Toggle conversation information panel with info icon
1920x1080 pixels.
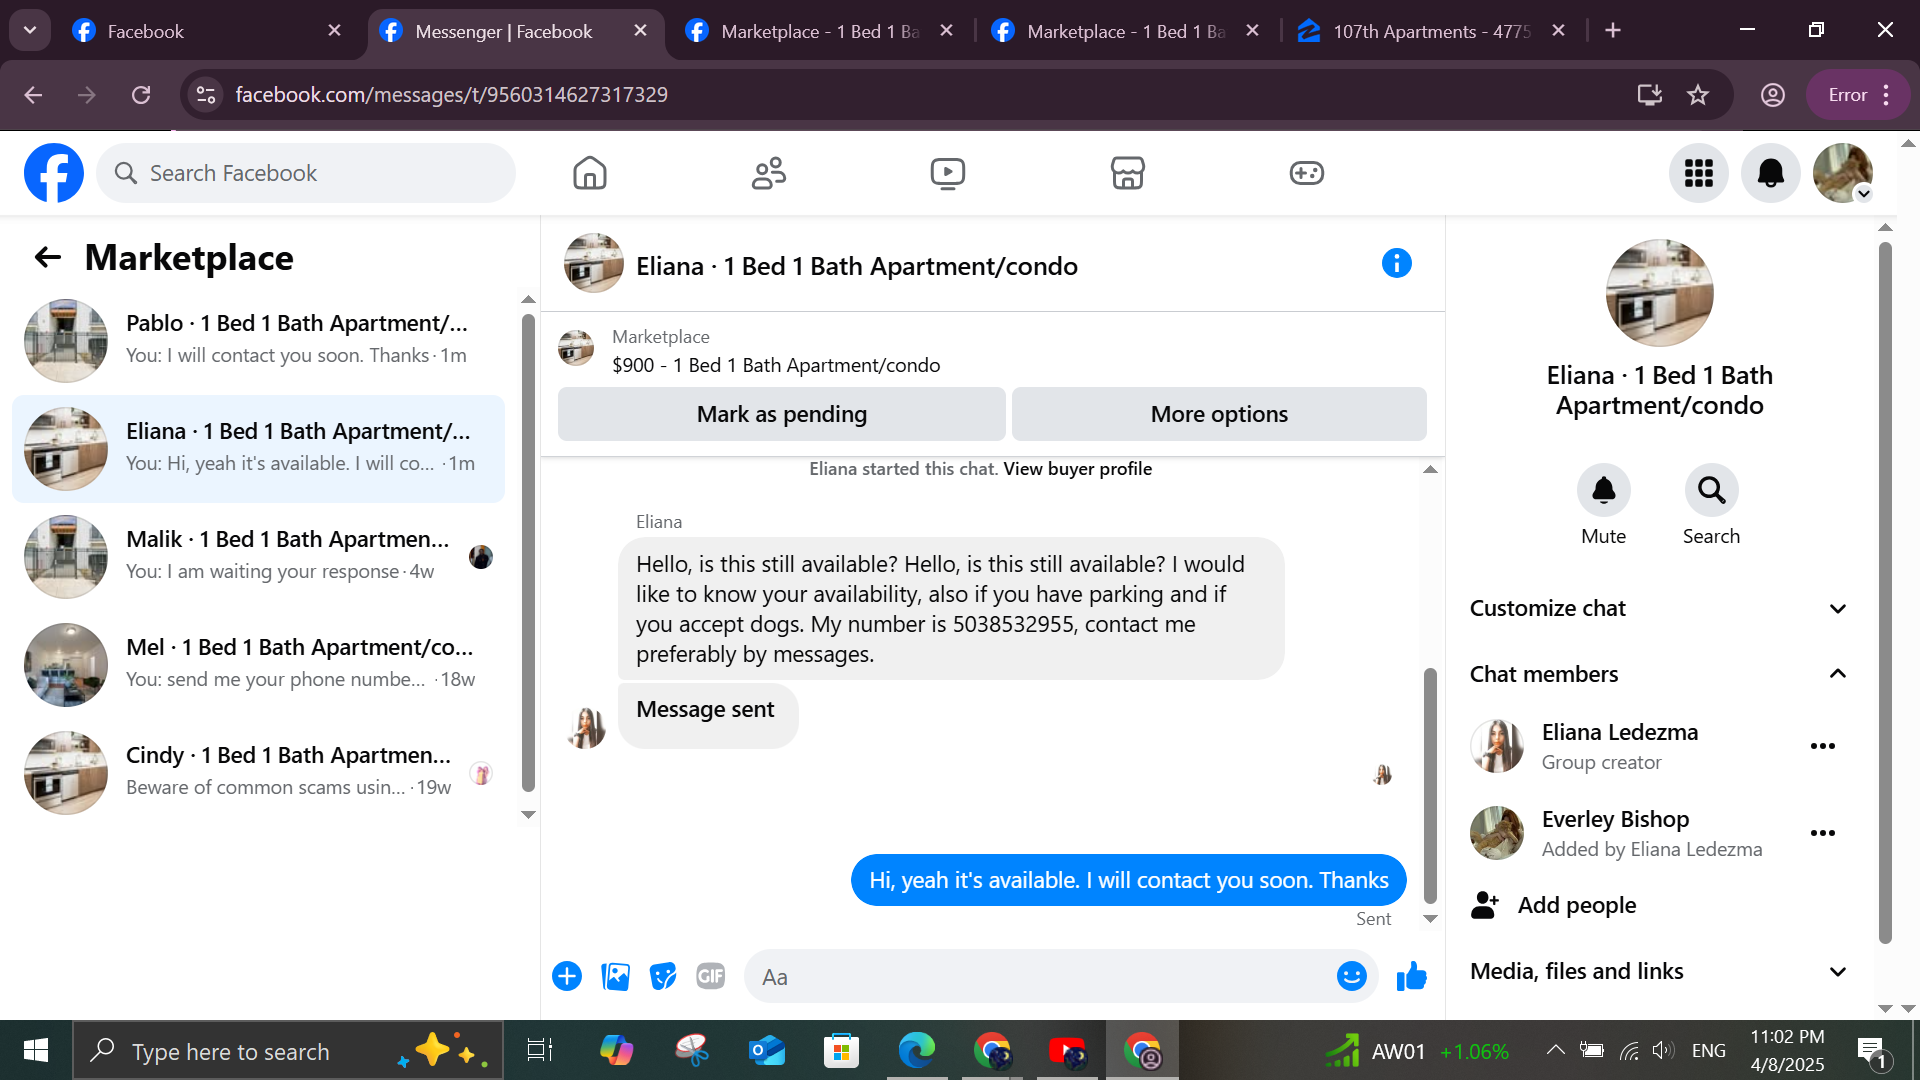[1396, 264]
